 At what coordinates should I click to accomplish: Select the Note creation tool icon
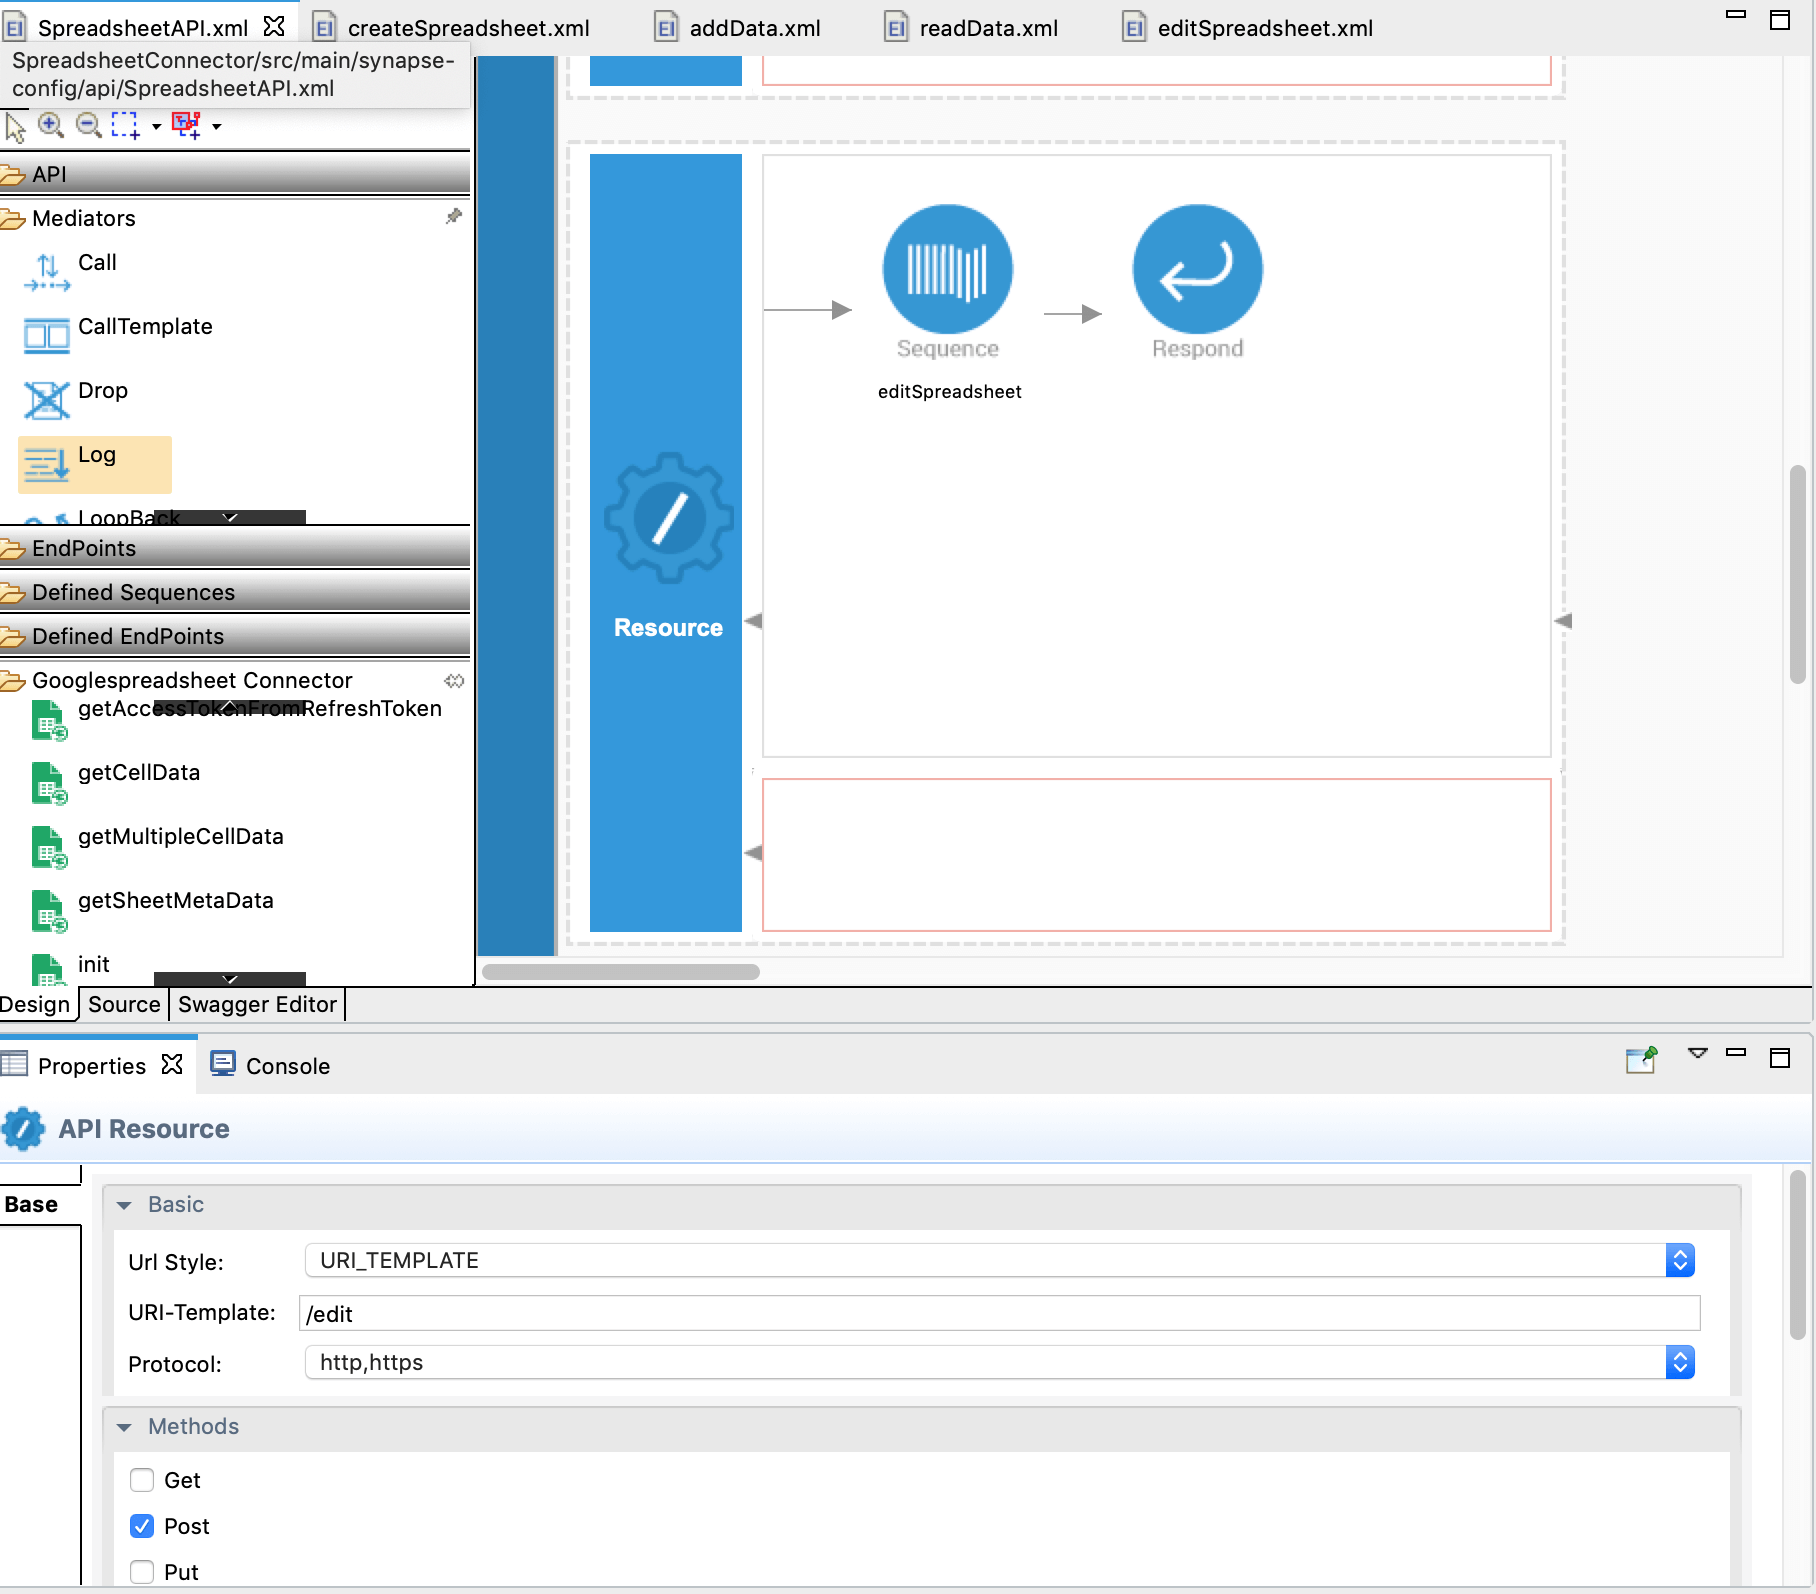pyautogui.click(x=186, y=125)
